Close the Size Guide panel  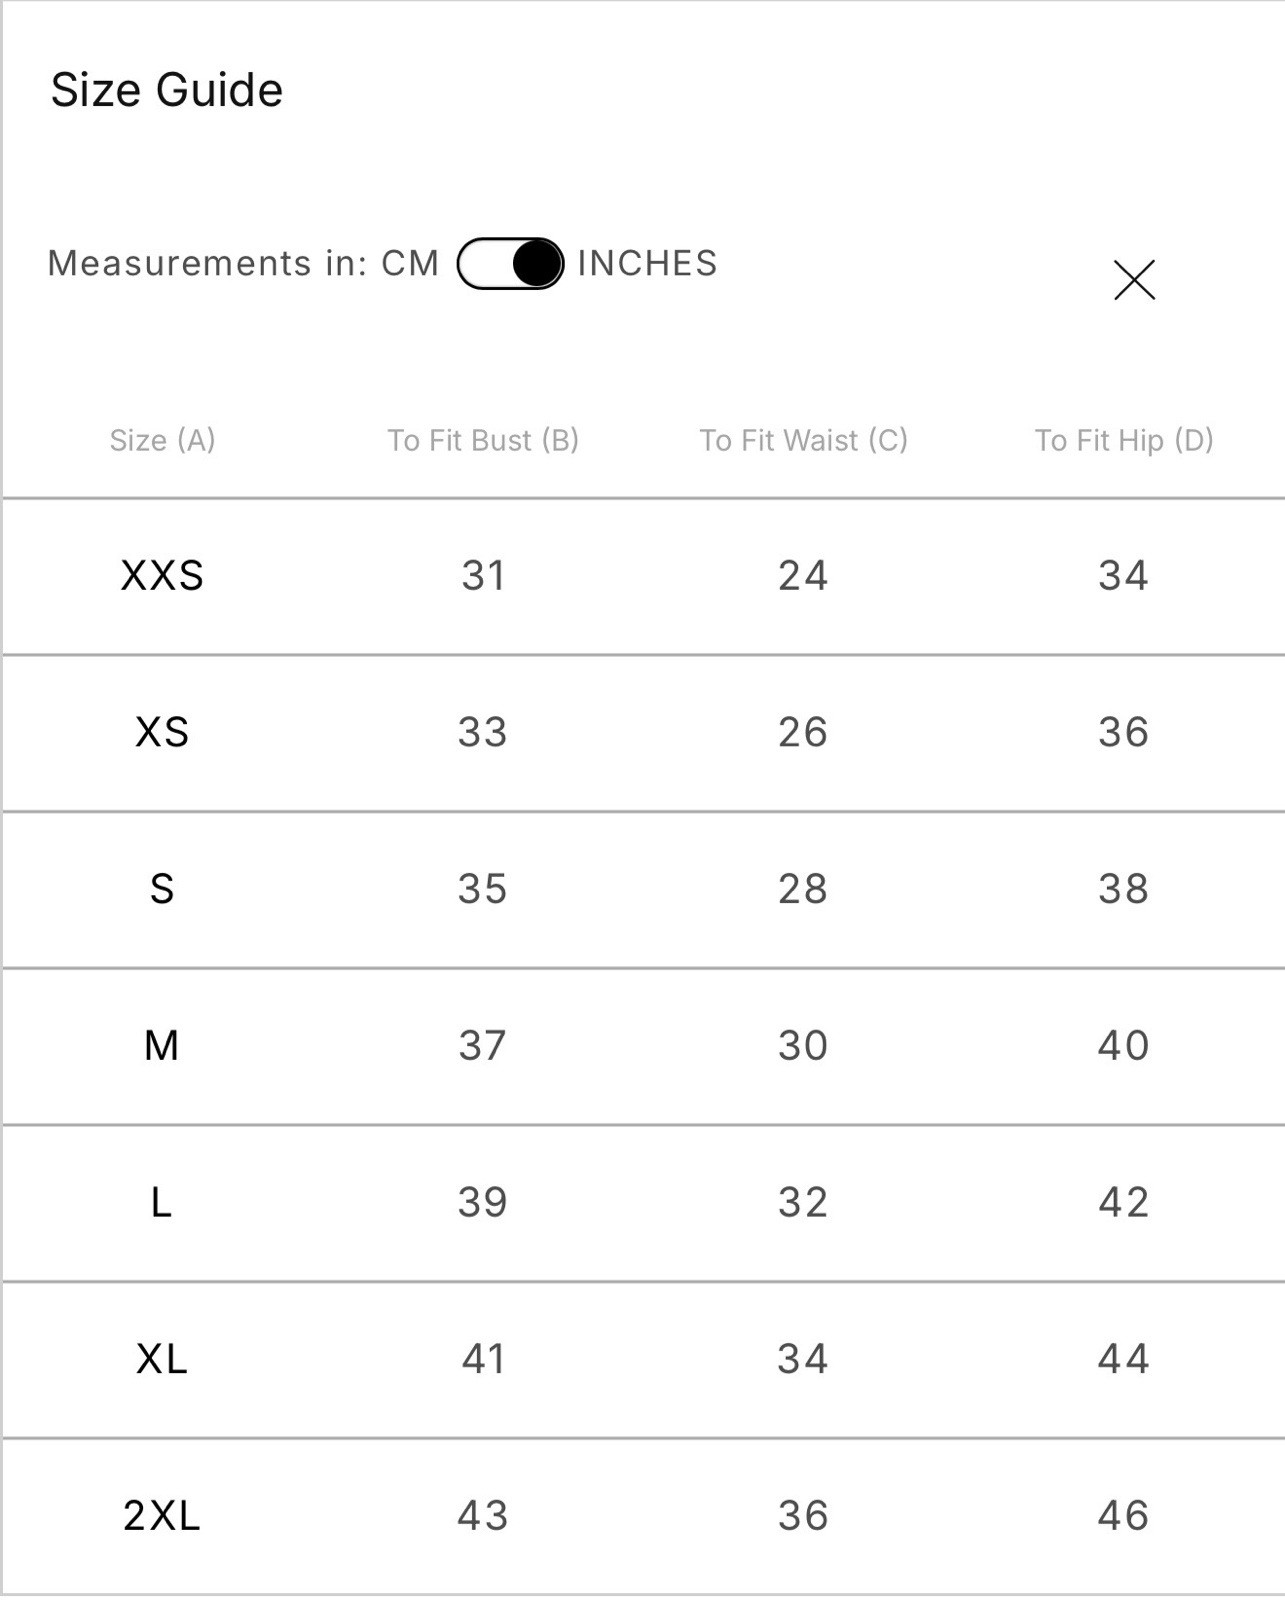[1134, 280]
